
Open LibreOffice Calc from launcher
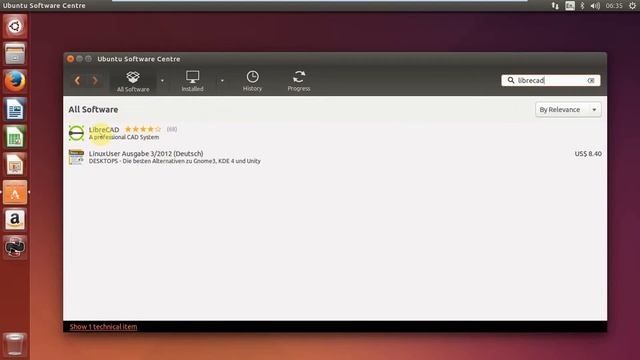[15, 137]
